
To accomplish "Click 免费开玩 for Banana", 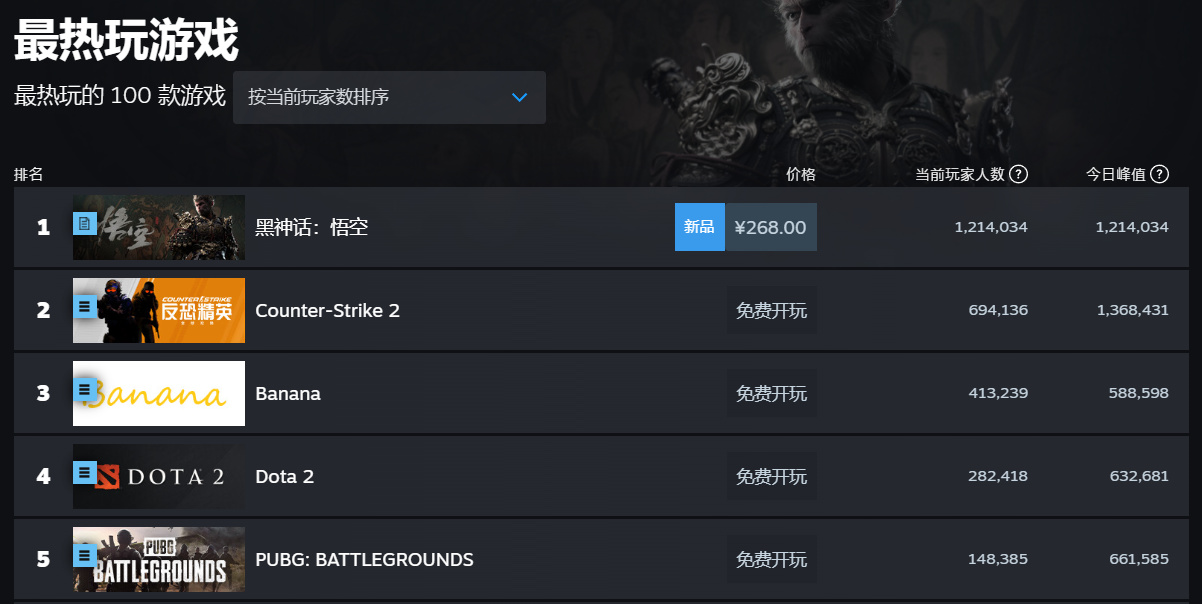I will (771, 393).
